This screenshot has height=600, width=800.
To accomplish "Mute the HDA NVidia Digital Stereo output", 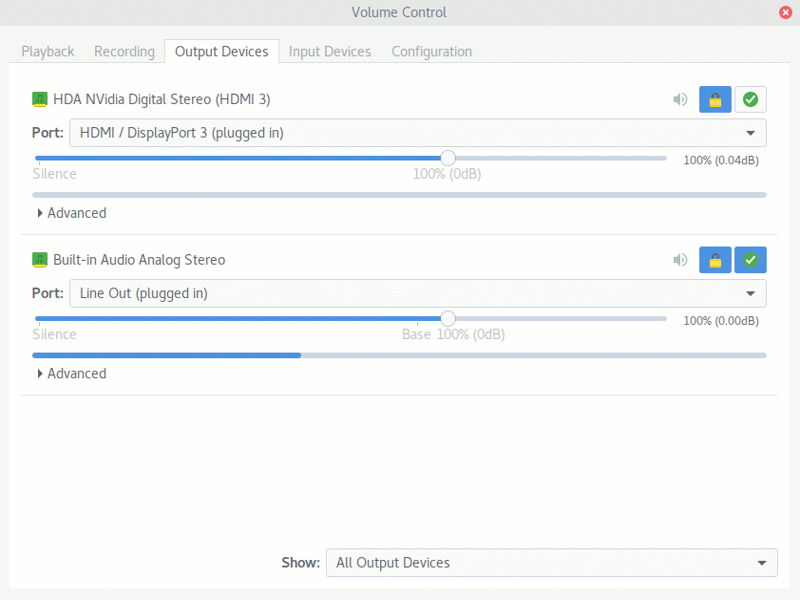I will (x=680, y=99).
